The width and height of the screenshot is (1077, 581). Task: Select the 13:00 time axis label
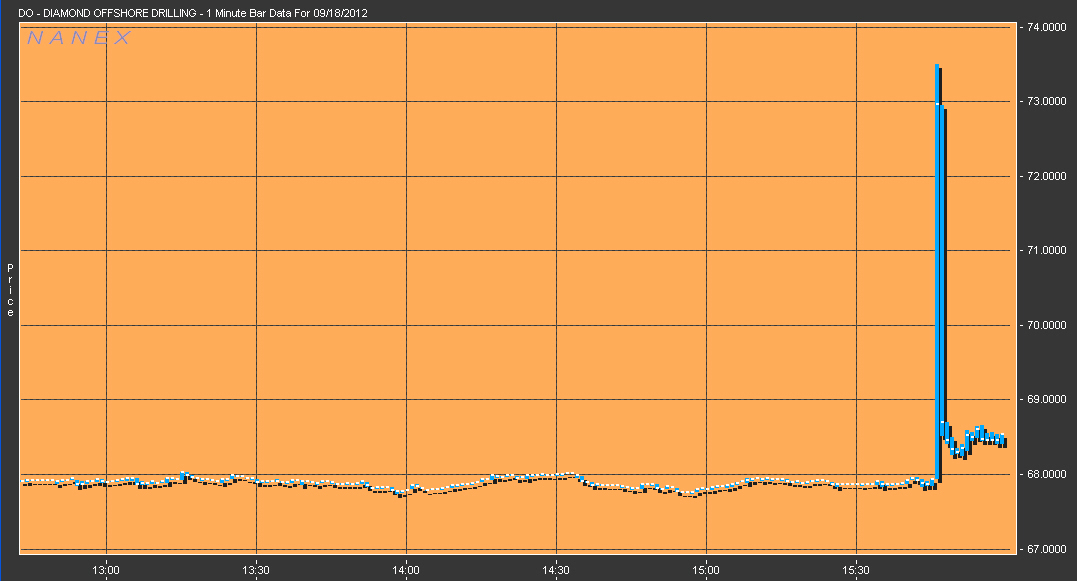(x=106, y=570)
